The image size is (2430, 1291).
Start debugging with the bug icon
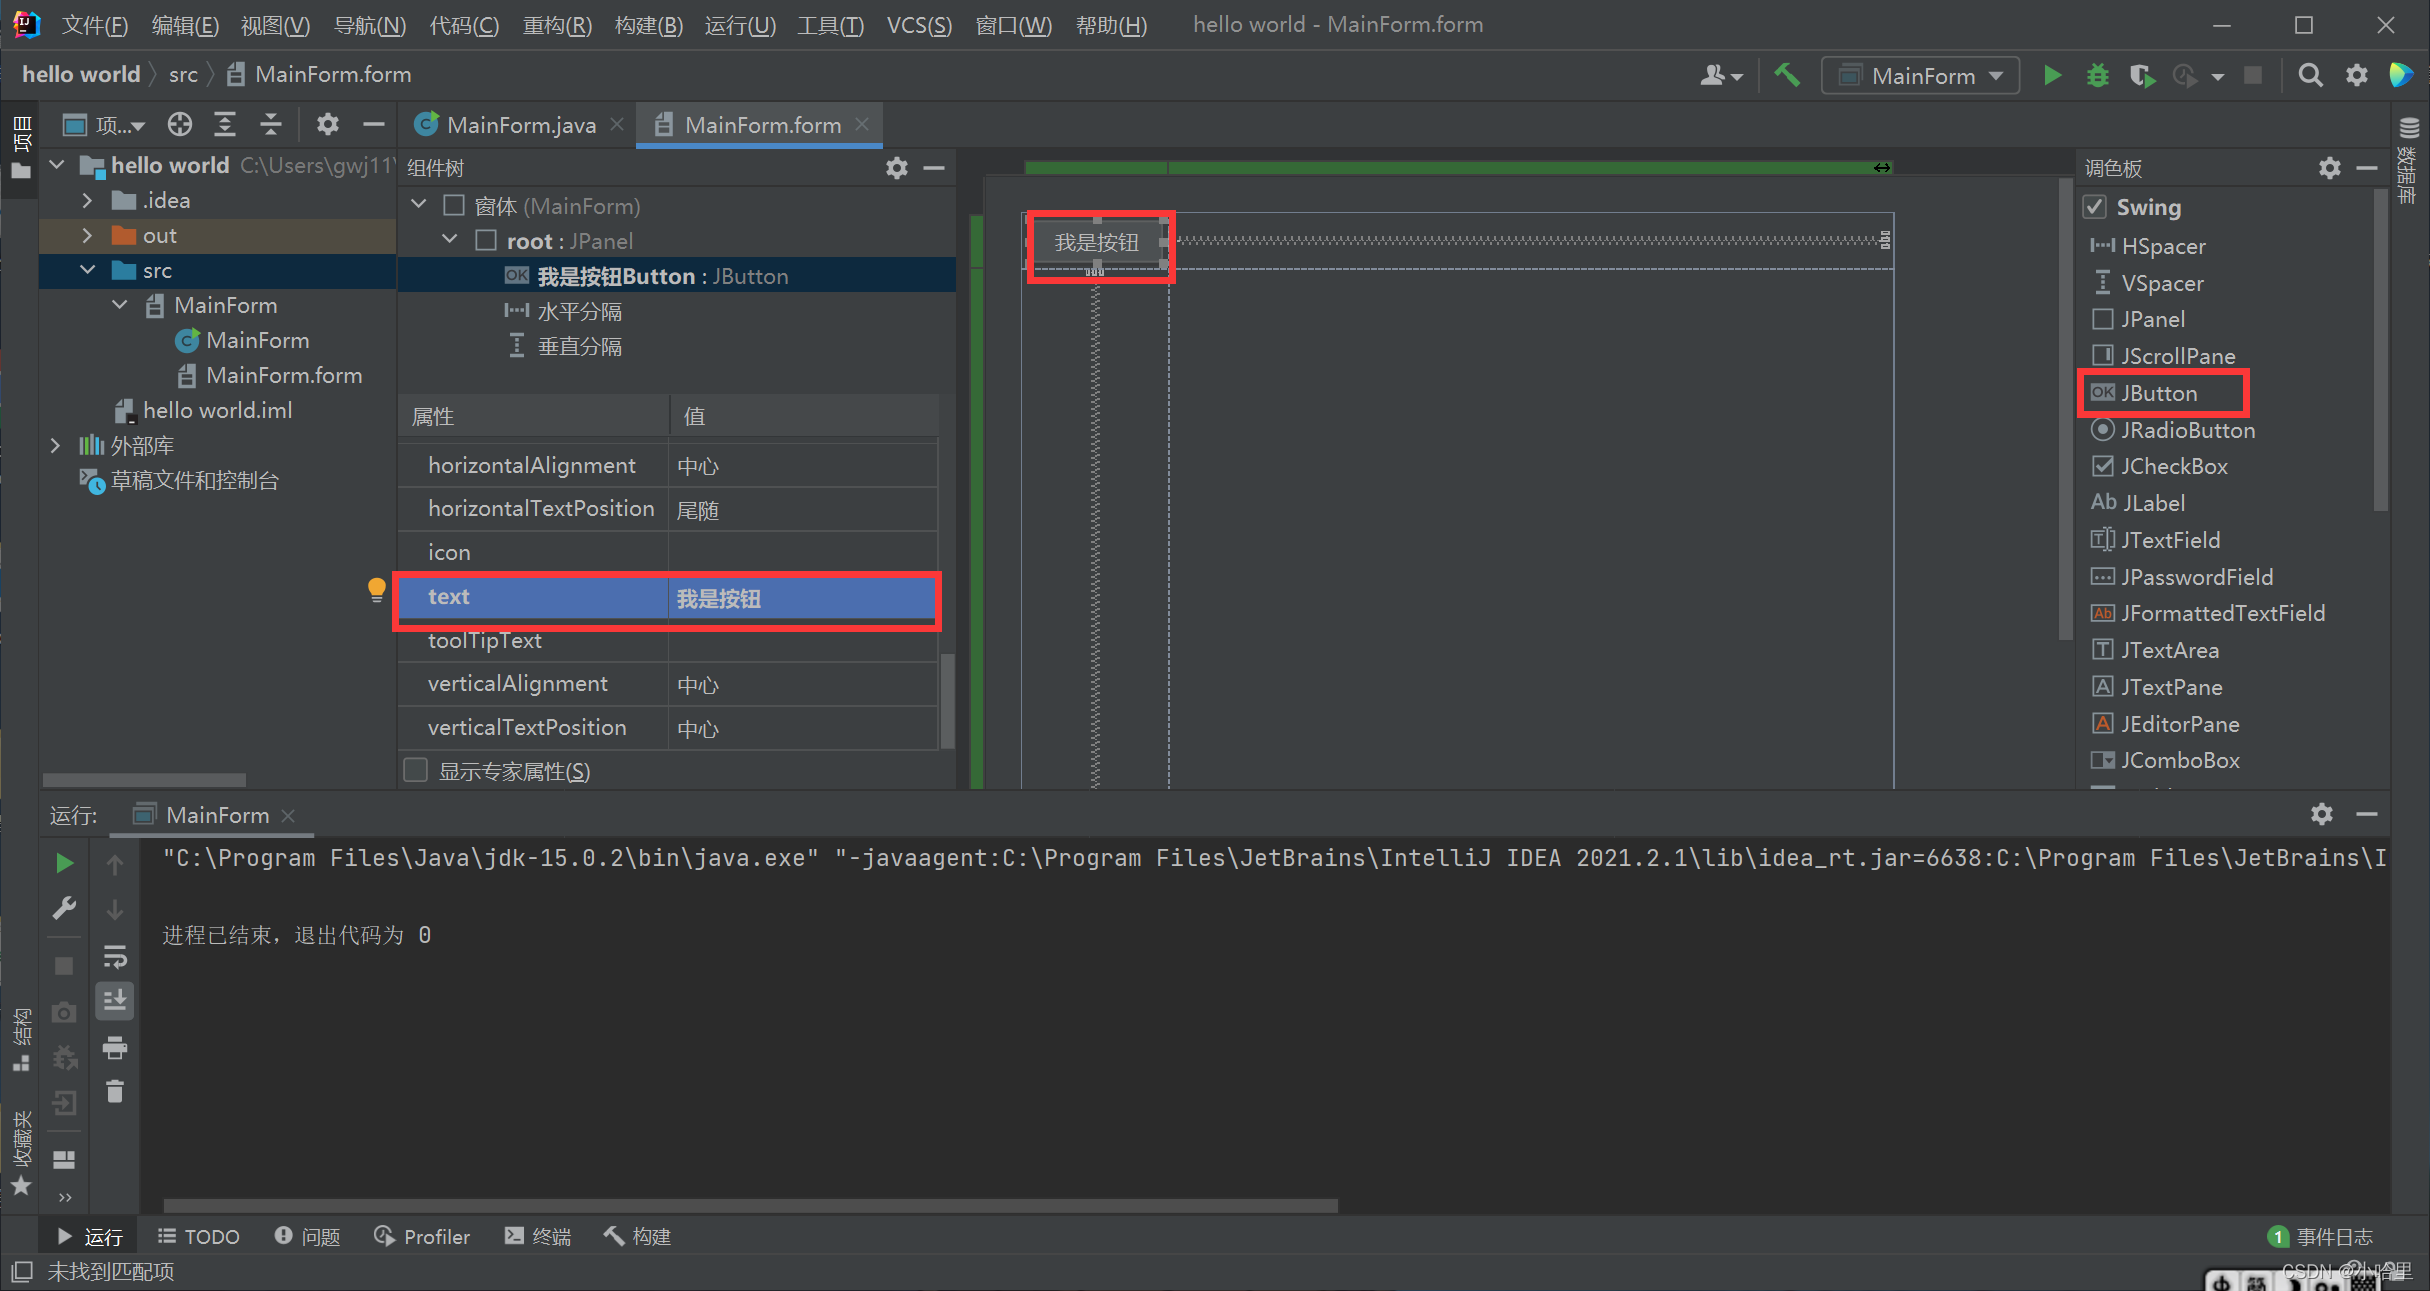pos(2097,76)
